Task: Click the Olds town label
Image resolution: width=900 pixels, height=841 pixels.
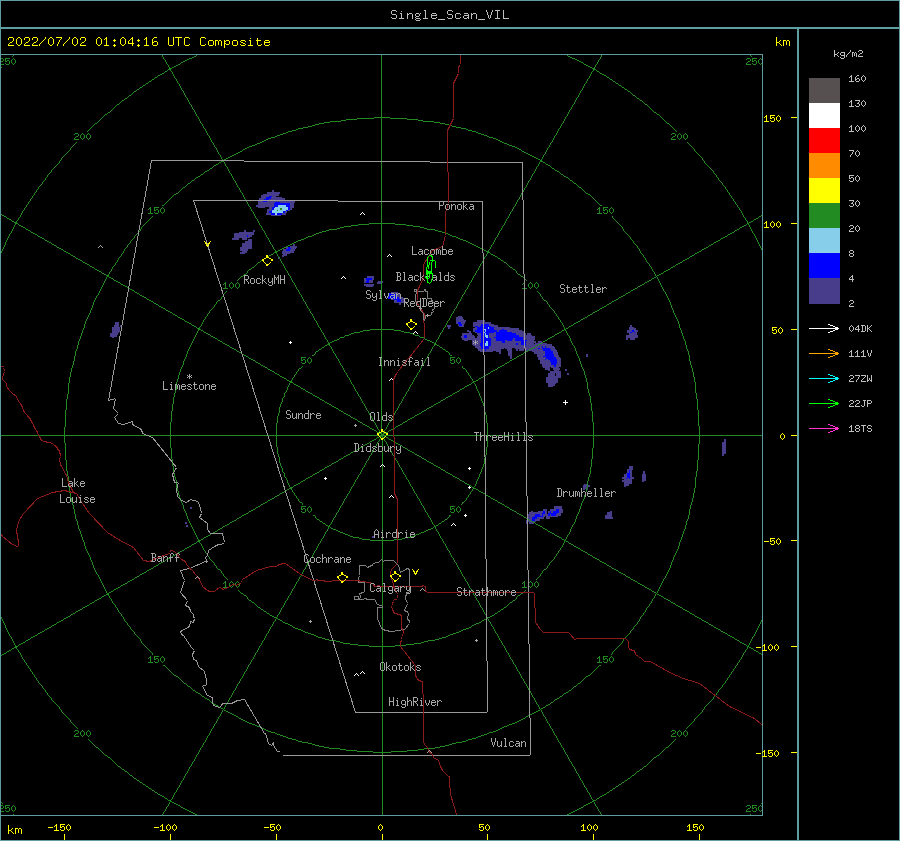Action: tap(381, 417)
